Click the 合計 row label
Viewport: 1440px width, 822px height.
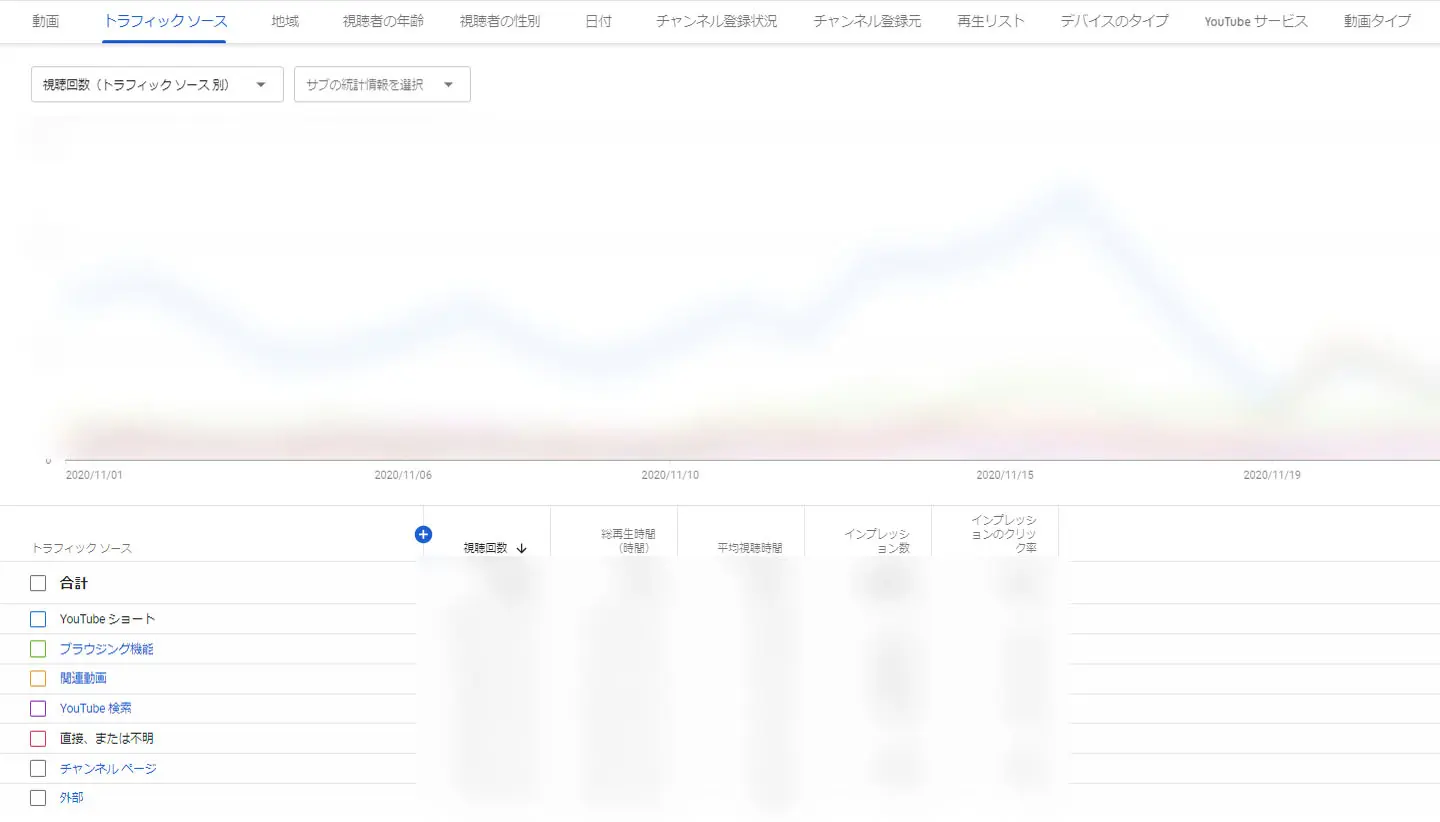[73, 583]
